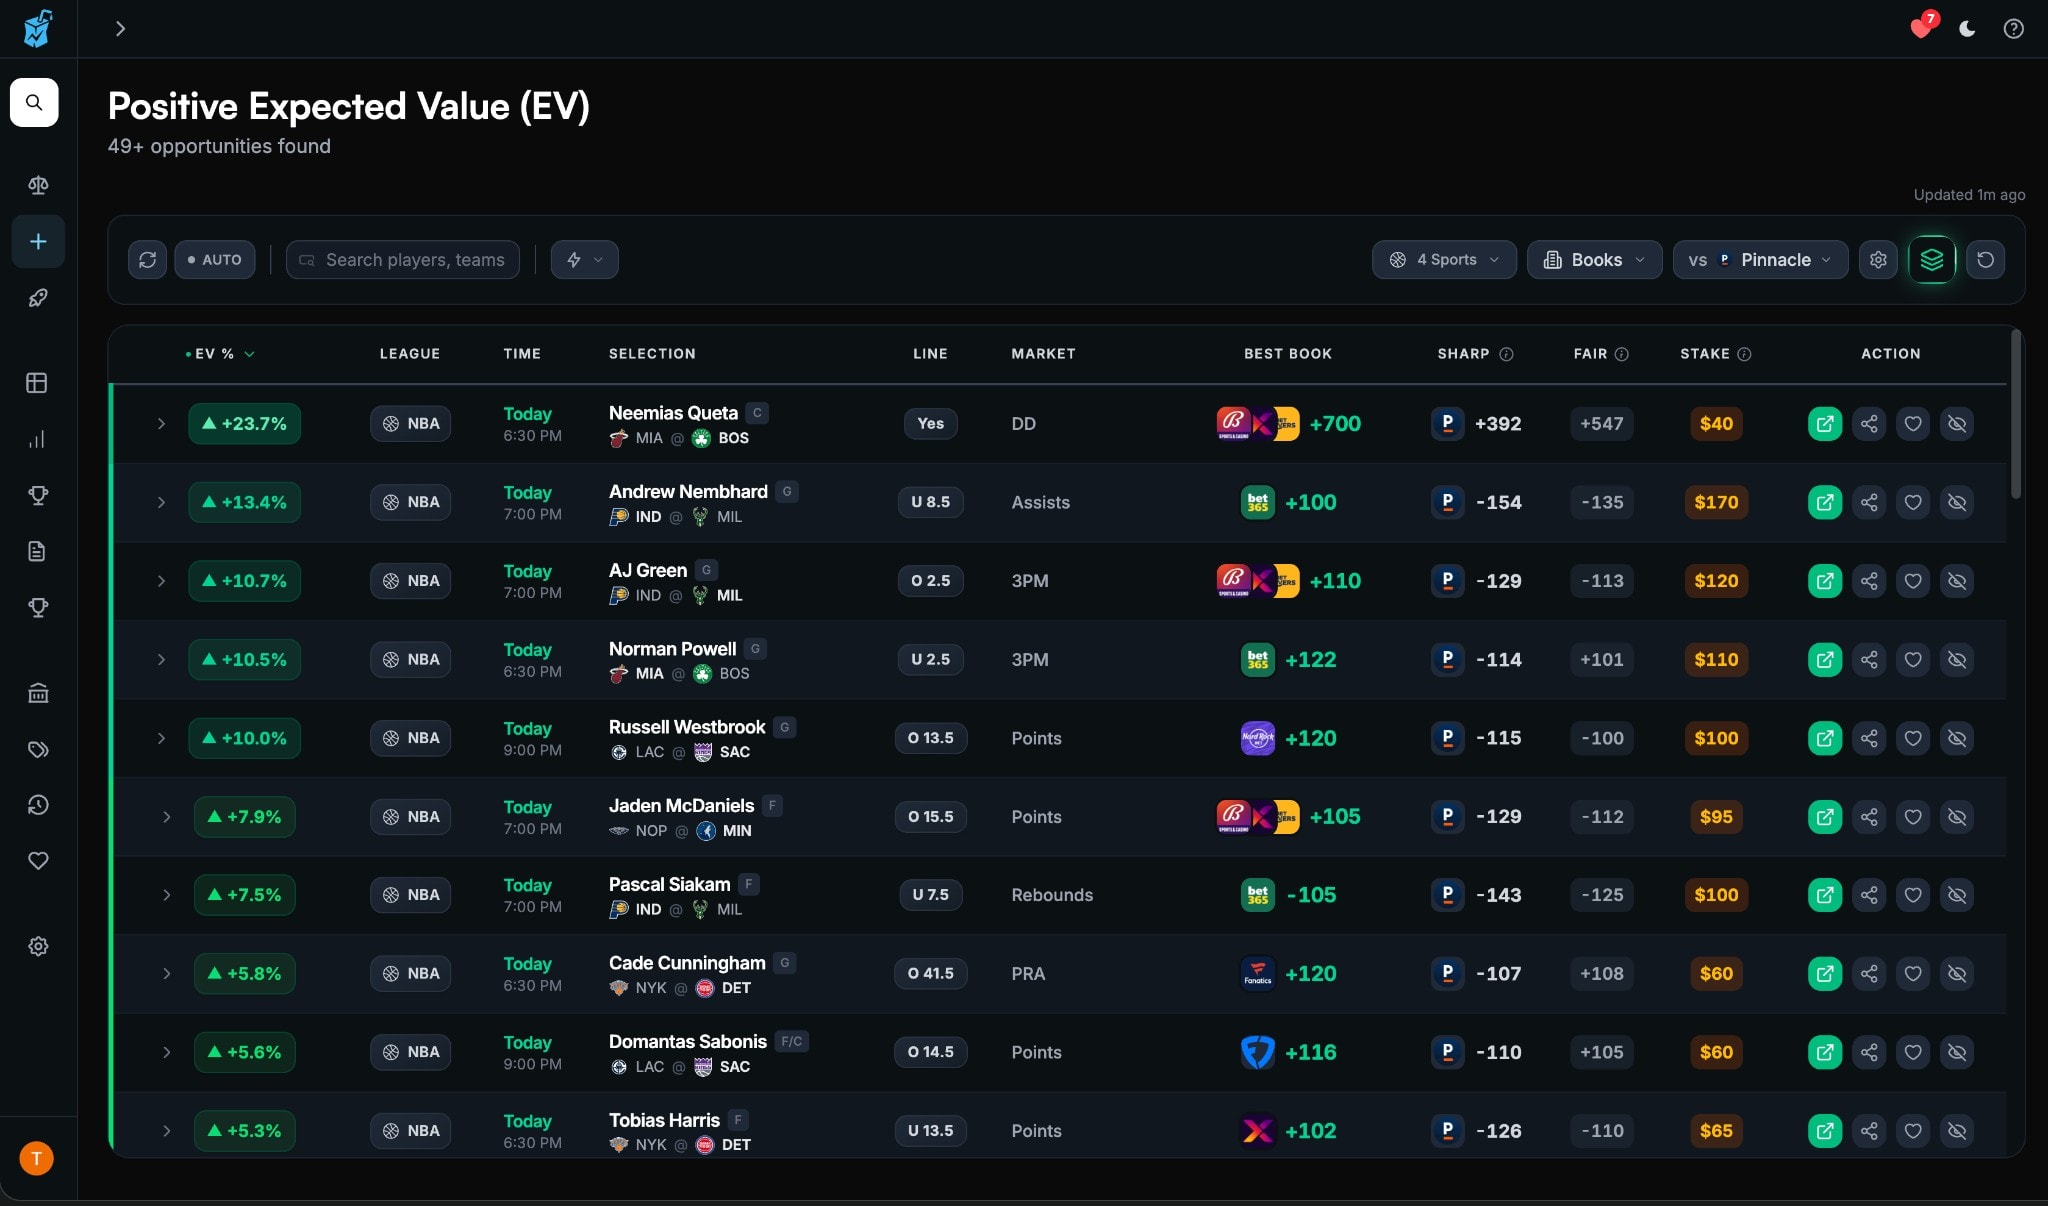This screenshot has height=1206, width=2048.
Task: Share the Andrew Nembhard bet
Action: [1868, 502]
